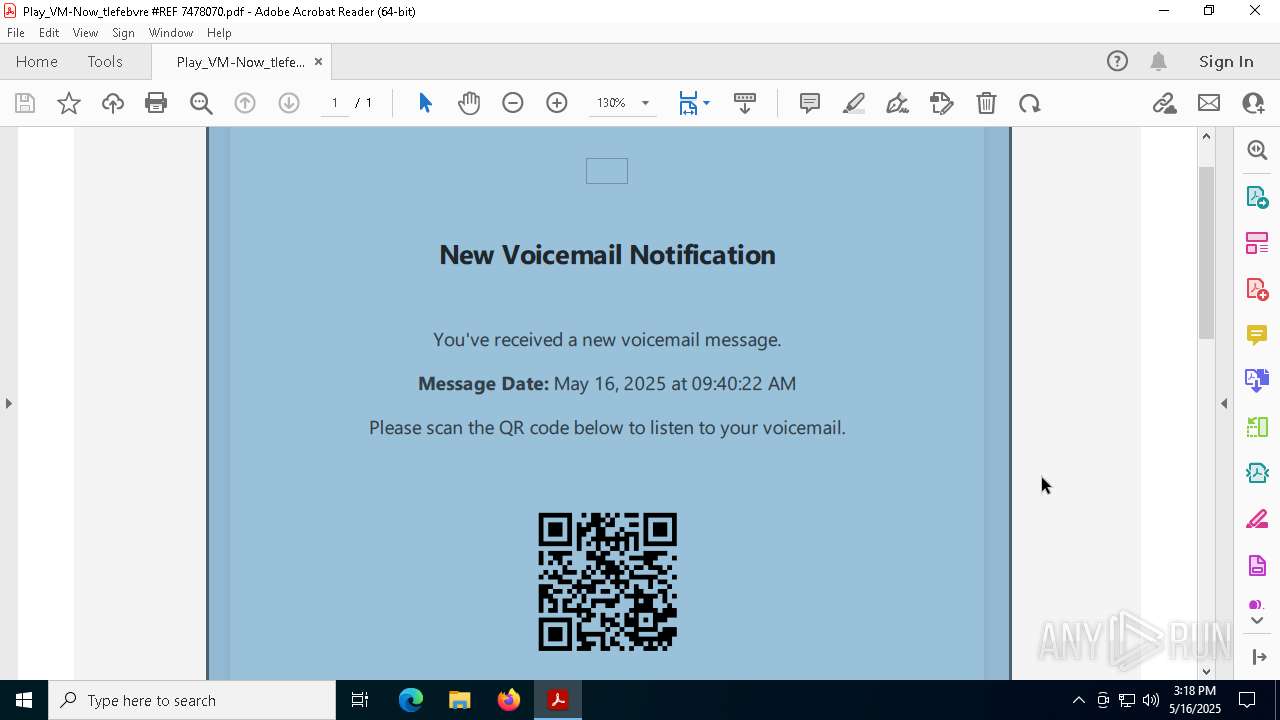Open the Sign menu
Image resolution: width=1280 pixels, height=720 pixels.
[x=123, y=33]
